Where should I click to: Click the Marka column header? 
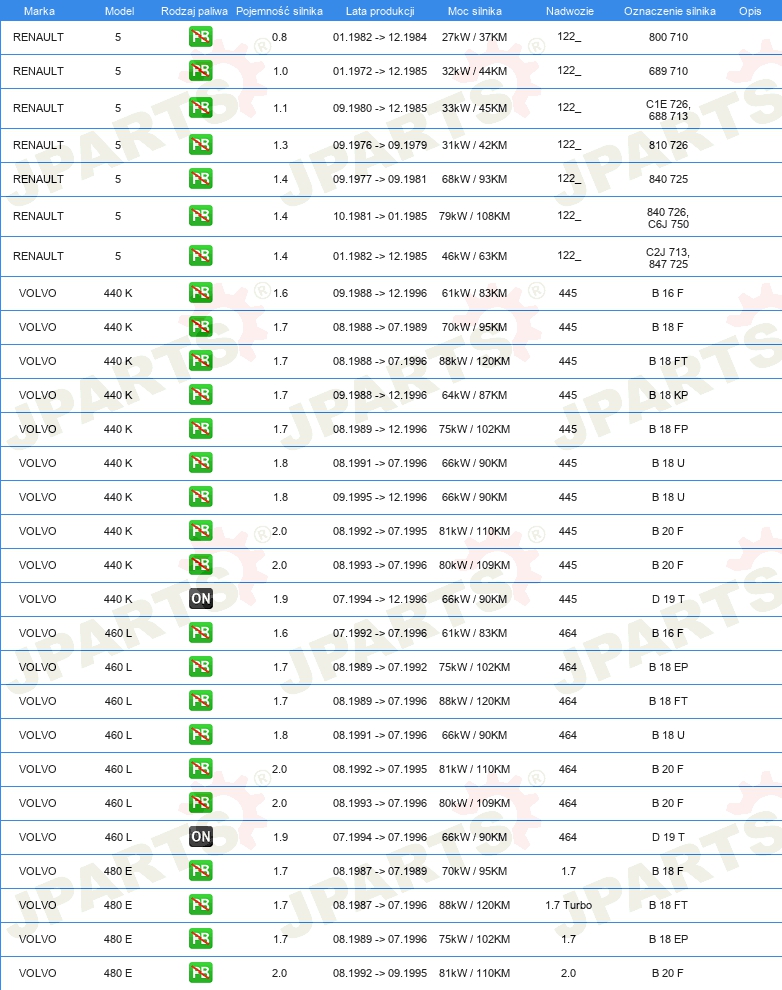point(39,11)
